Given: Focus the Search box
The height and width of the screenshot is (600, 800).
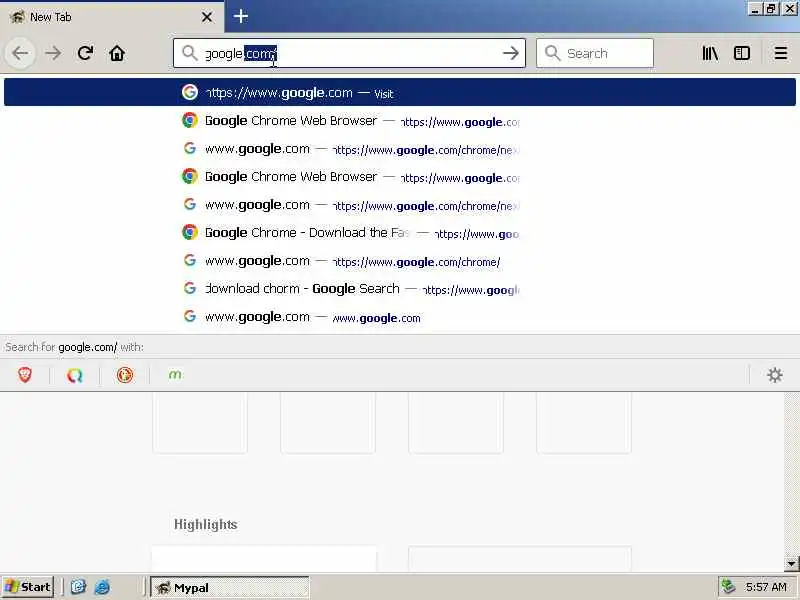Looking at the screenshot, I should pos(595,53).
